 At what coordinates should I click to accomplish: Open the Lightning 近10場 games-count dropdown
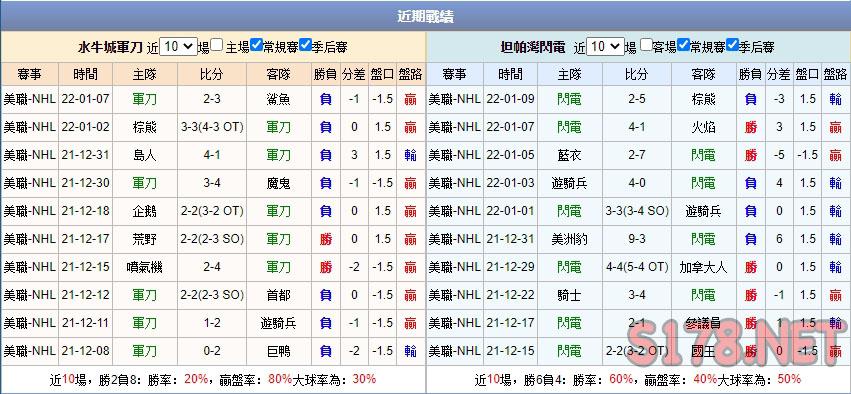click(x=605, y=47)
